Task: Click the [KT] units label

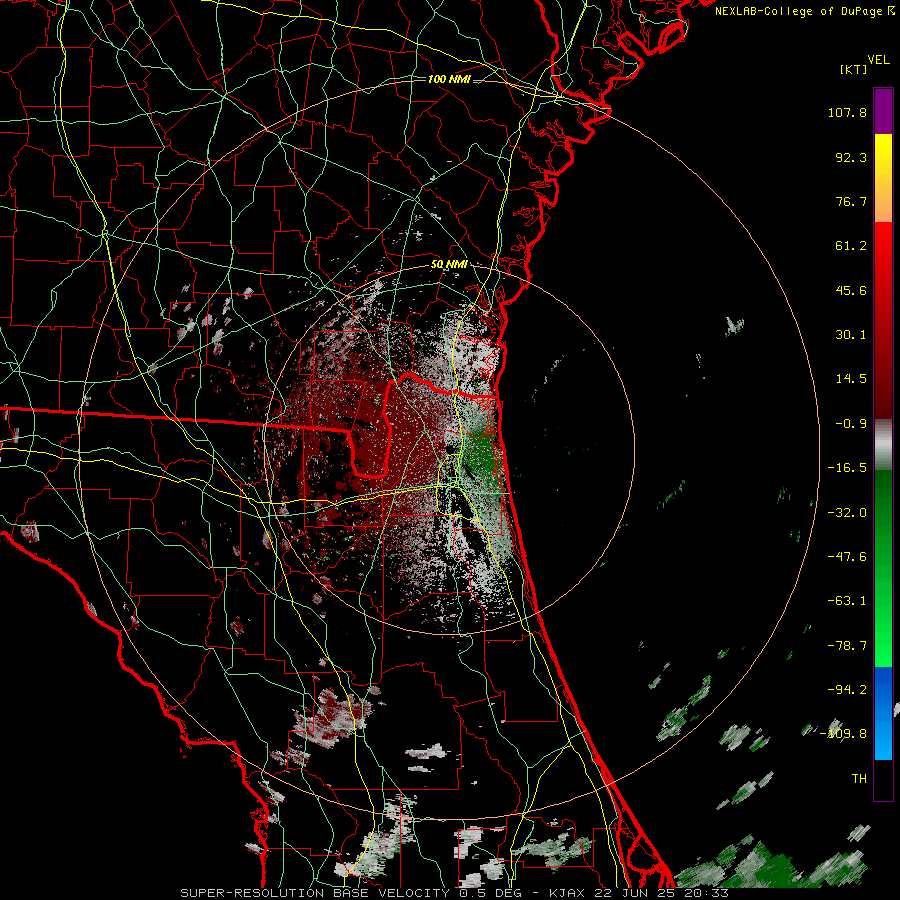Action: 853,69
